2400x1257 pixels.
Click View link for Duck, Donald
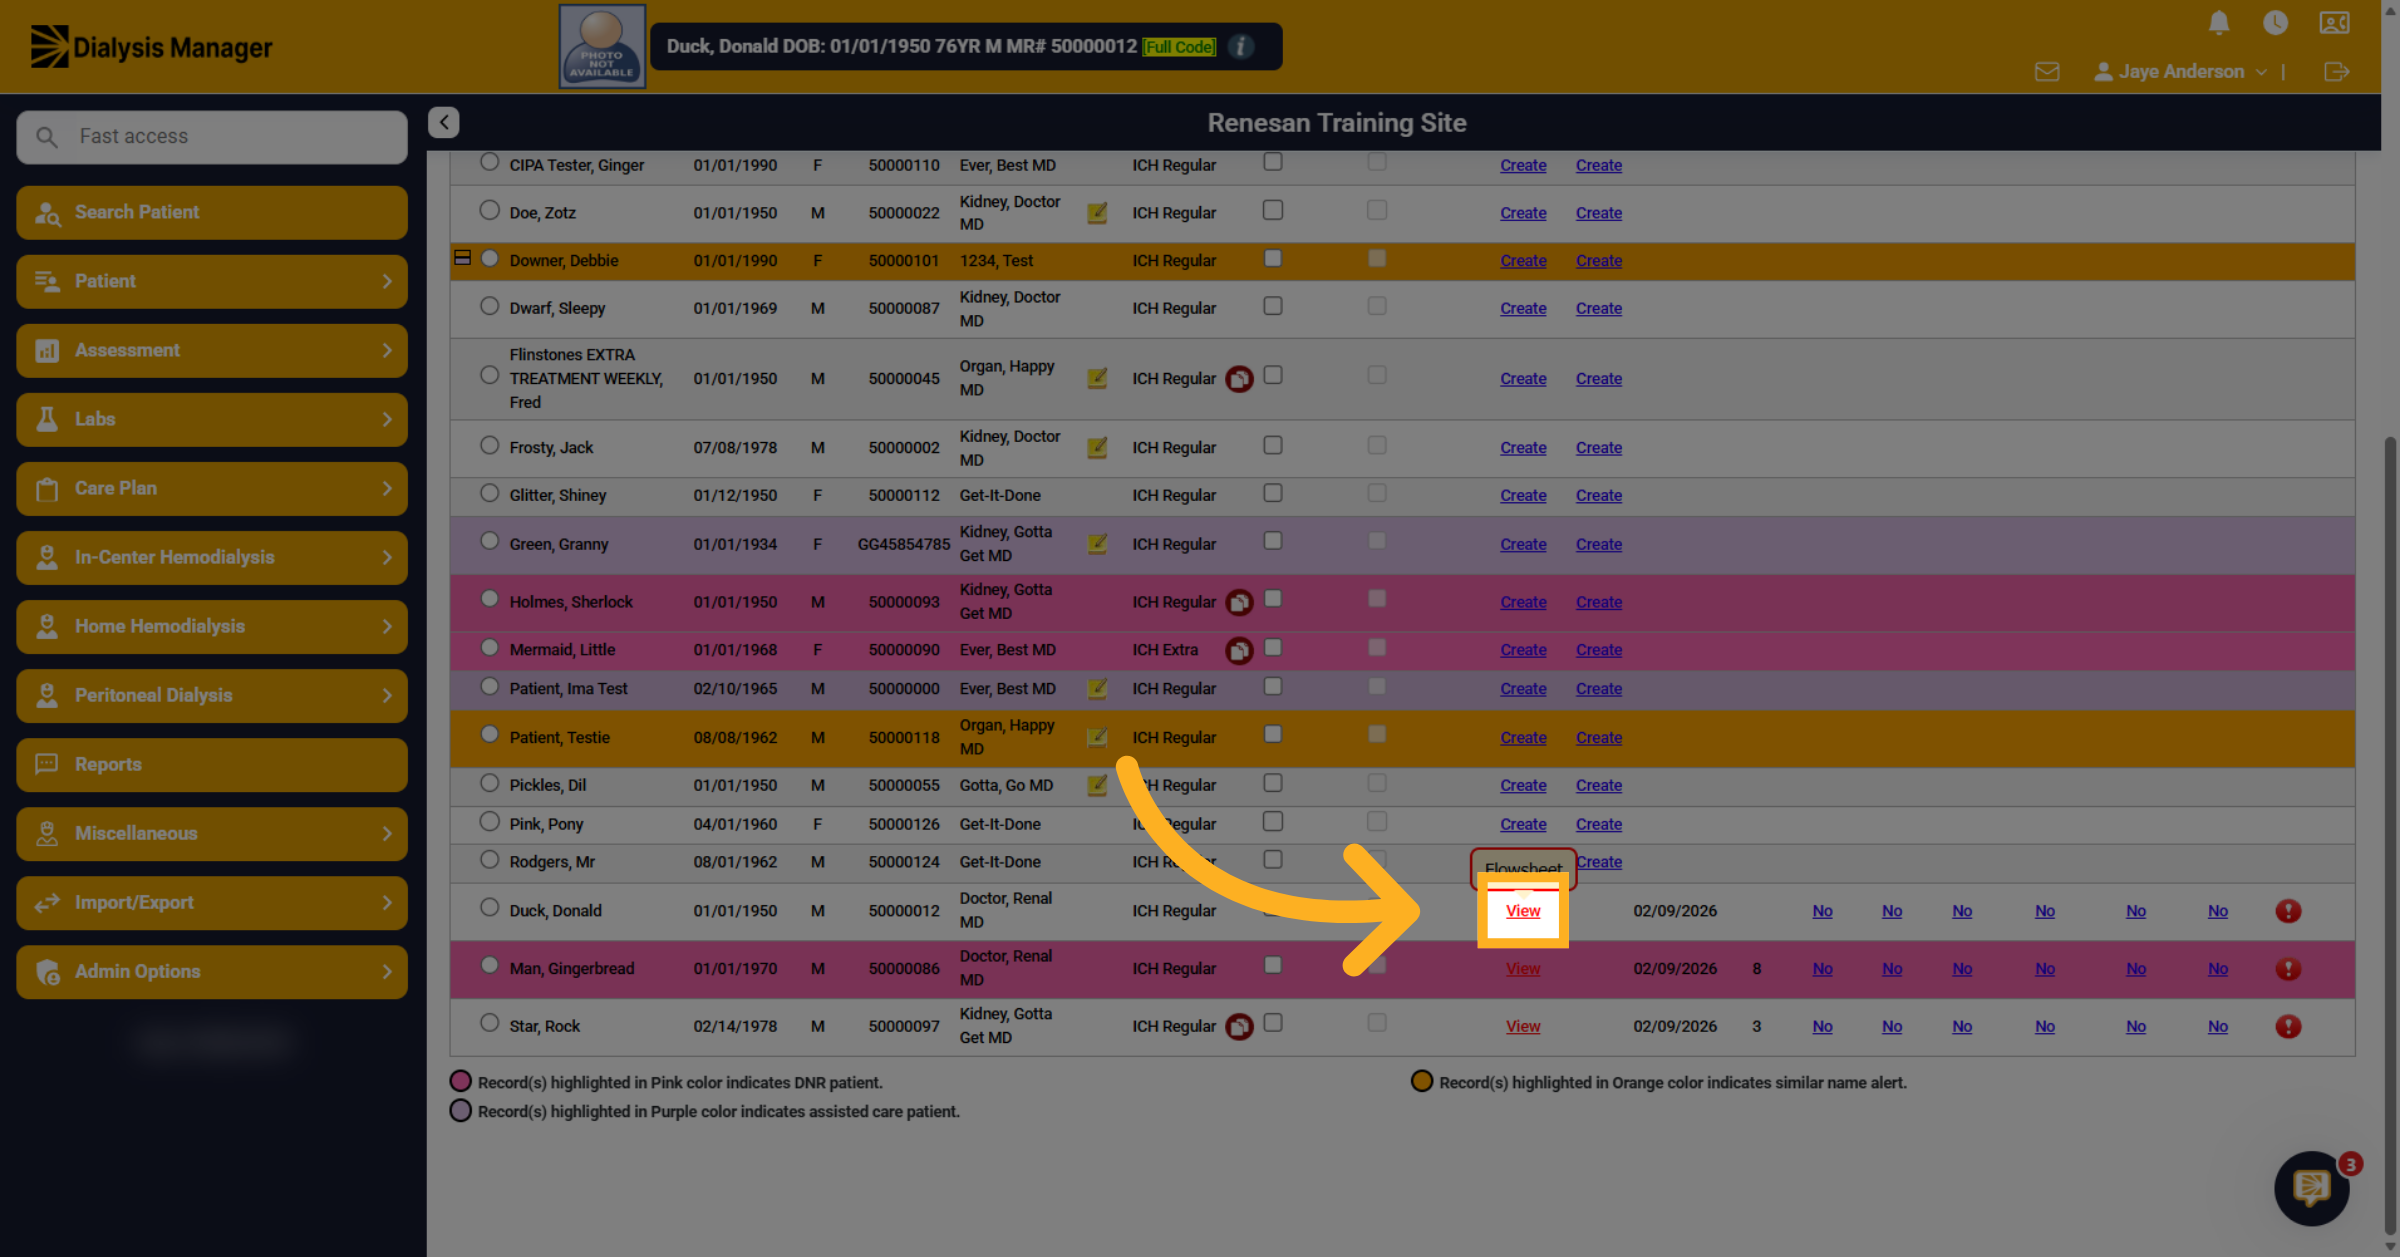[x=1523, y=911]
